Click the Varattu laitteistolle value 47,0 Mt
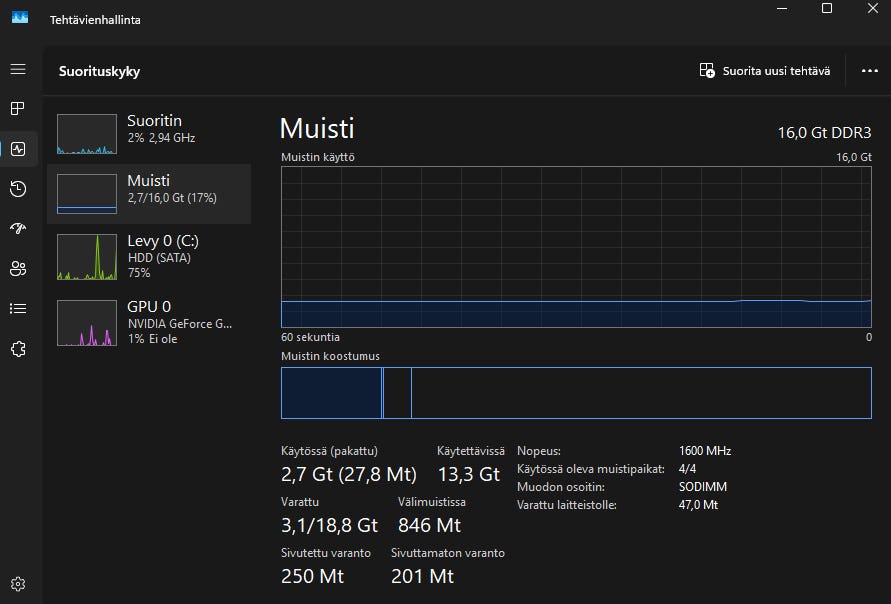Viewport: 891px width, 604px height. 698,505
